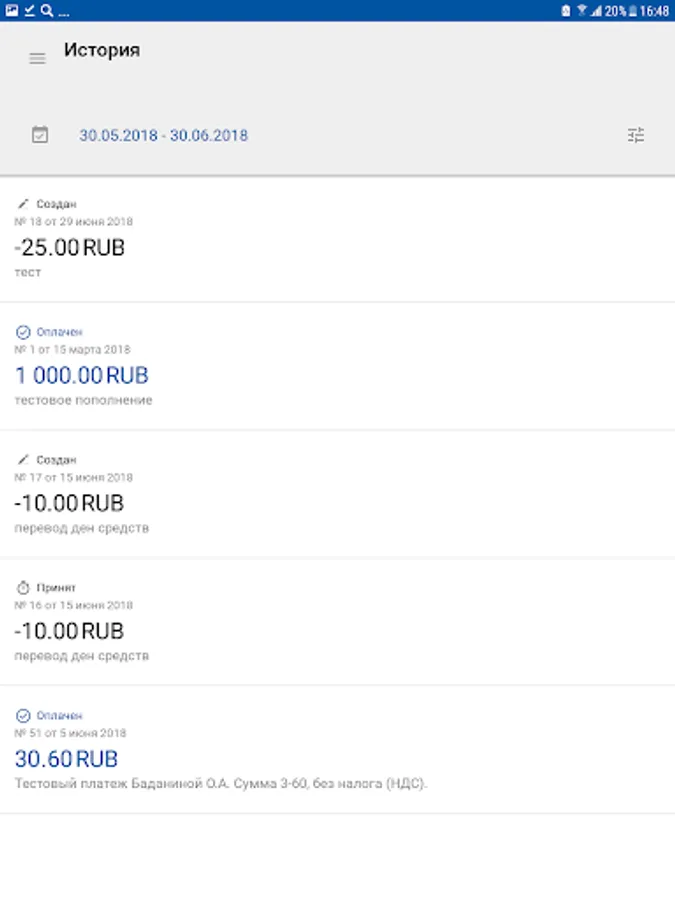Click the pencil icon on transaction № 18
The width and height of the screenshot is (675, 900).
pyautogui.click(x=23, y=203)
